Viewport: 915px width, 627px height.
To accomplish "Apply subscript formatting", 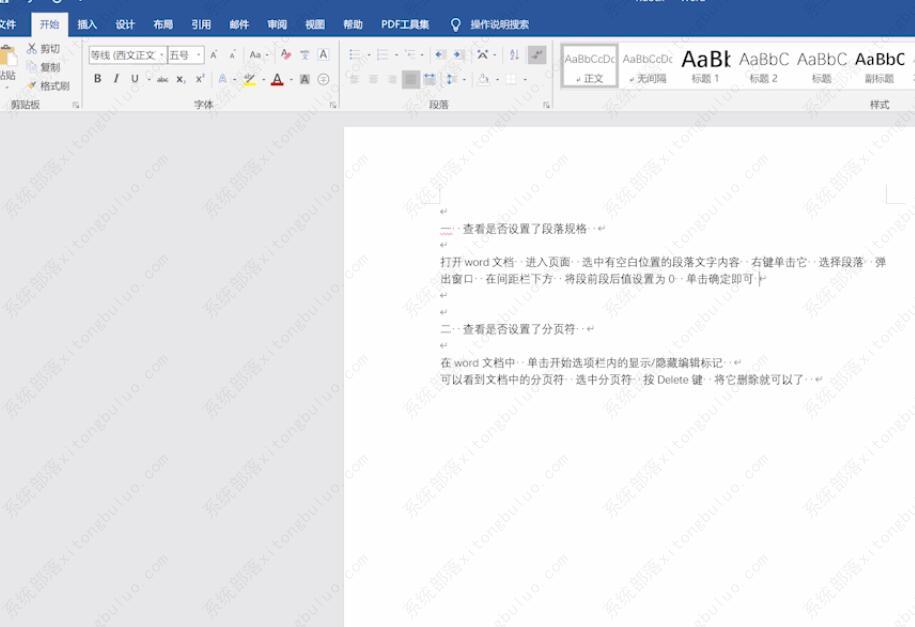I will tap(181, 79).
